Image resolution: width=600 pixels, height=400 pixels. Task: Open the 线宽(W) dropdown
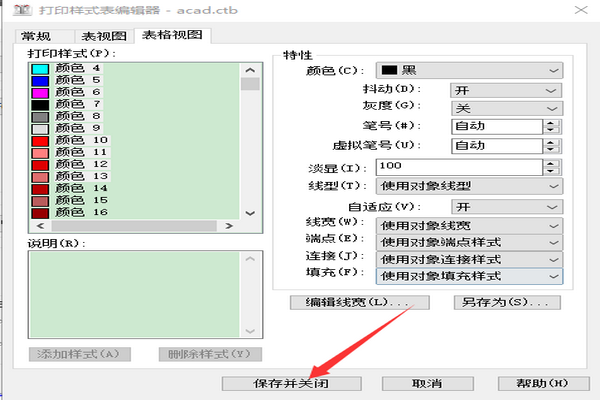pos(470,226)
